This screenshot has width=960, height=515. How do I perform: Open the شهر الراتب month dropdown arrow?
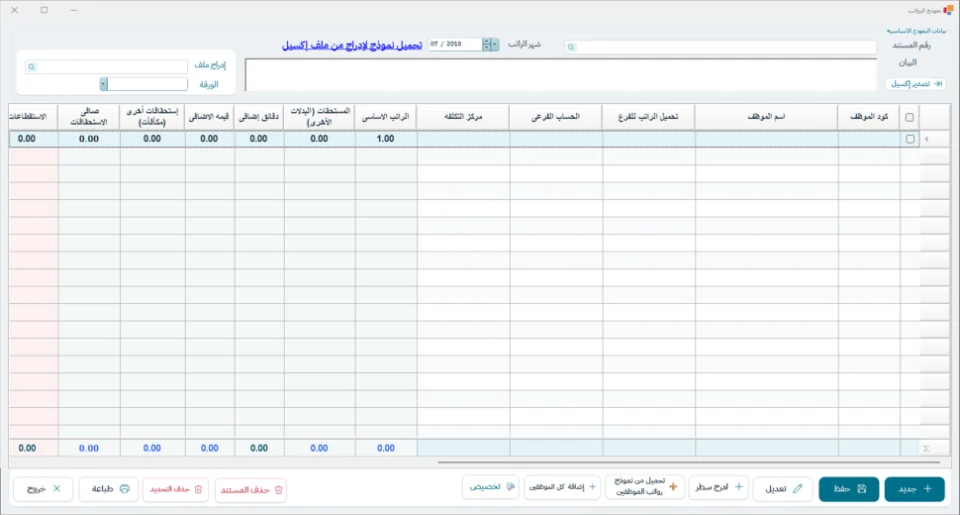(x=495, y=44)
